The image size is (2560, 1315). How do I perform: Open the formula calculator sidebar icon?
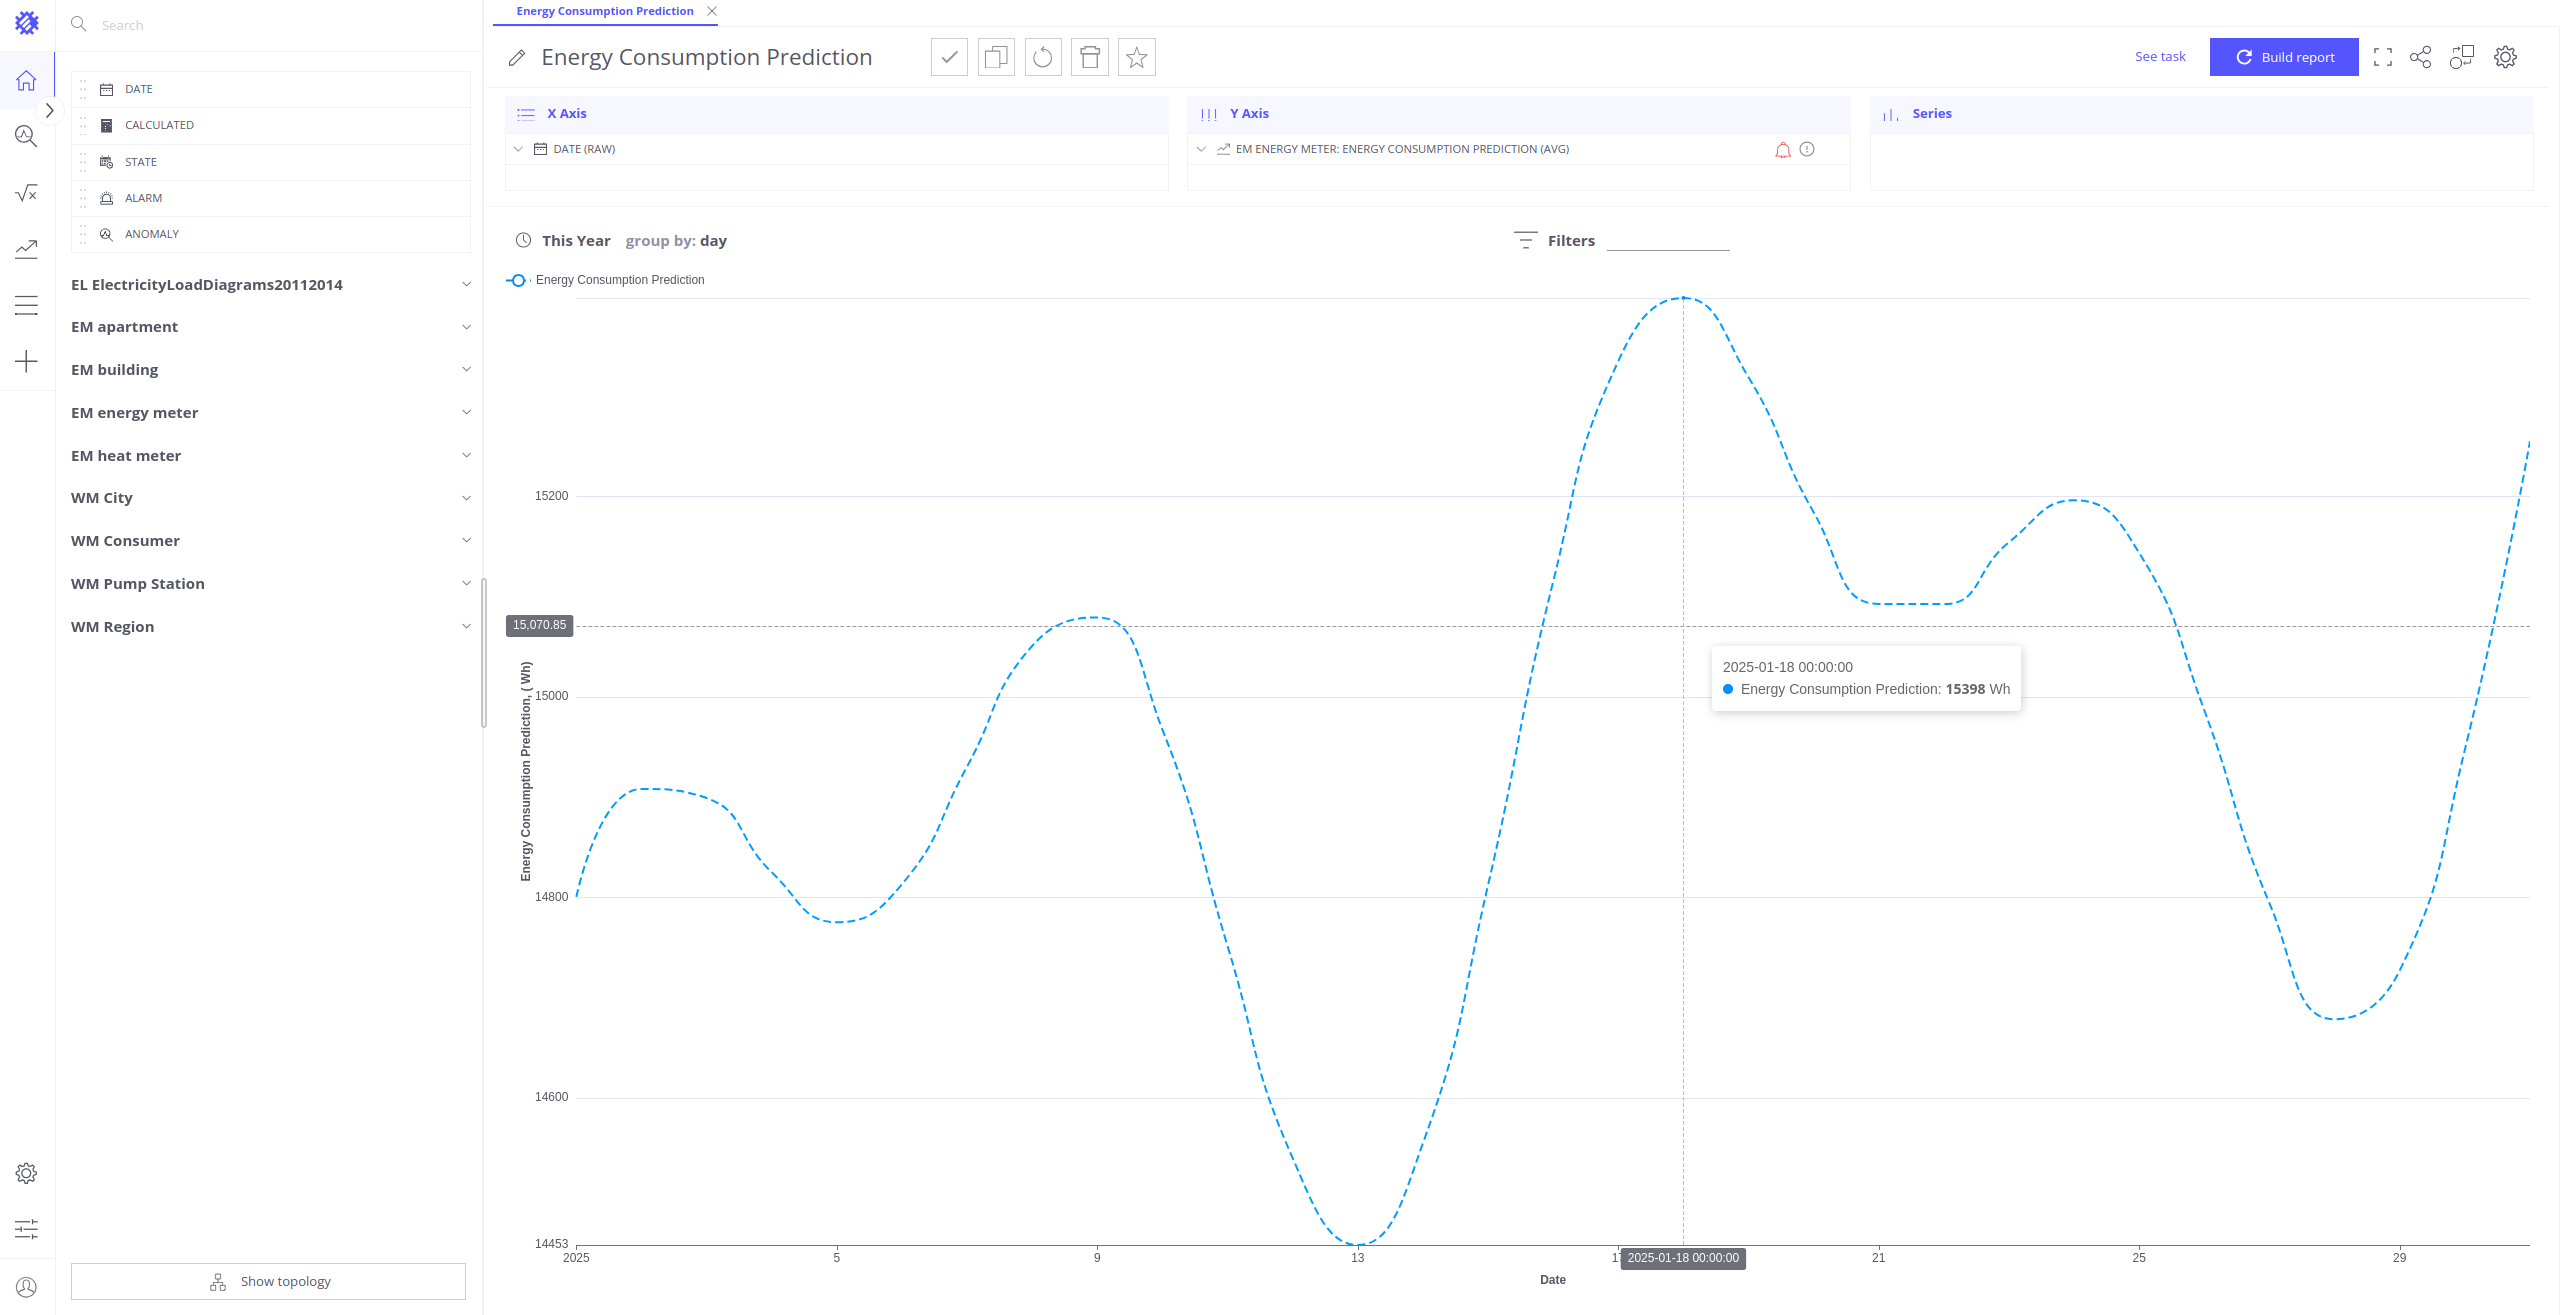click(27, 193)
